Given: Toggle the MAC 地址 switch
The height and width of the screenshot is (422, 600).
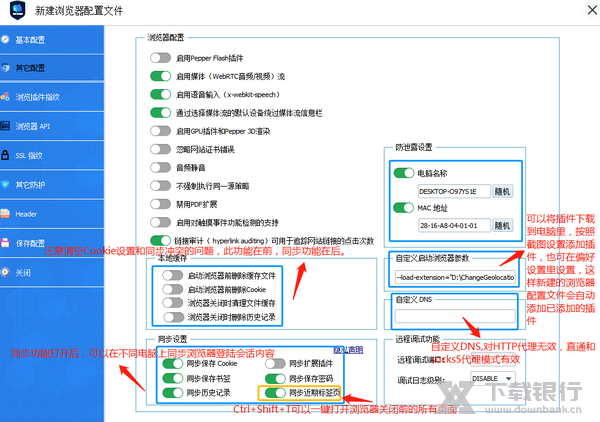Looking at the screenshot, I should (404, 208).
